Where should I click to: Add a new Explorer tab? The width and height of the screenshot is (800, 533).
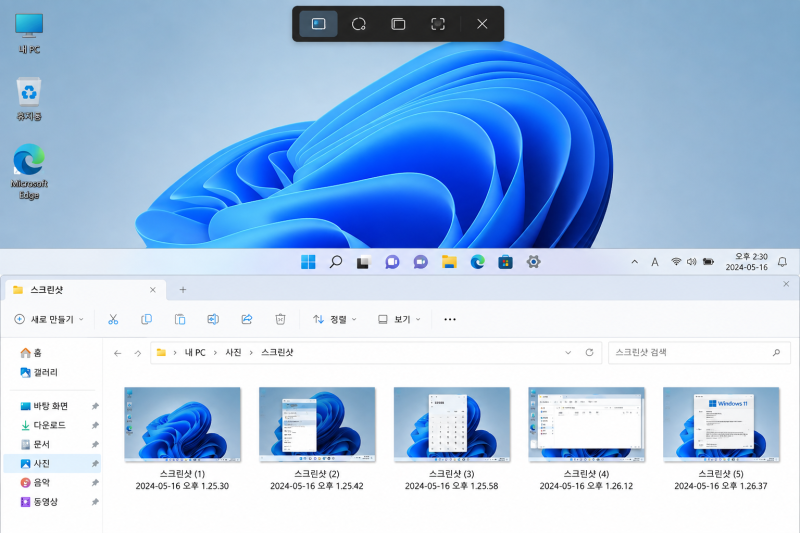[x=183, y=290]
